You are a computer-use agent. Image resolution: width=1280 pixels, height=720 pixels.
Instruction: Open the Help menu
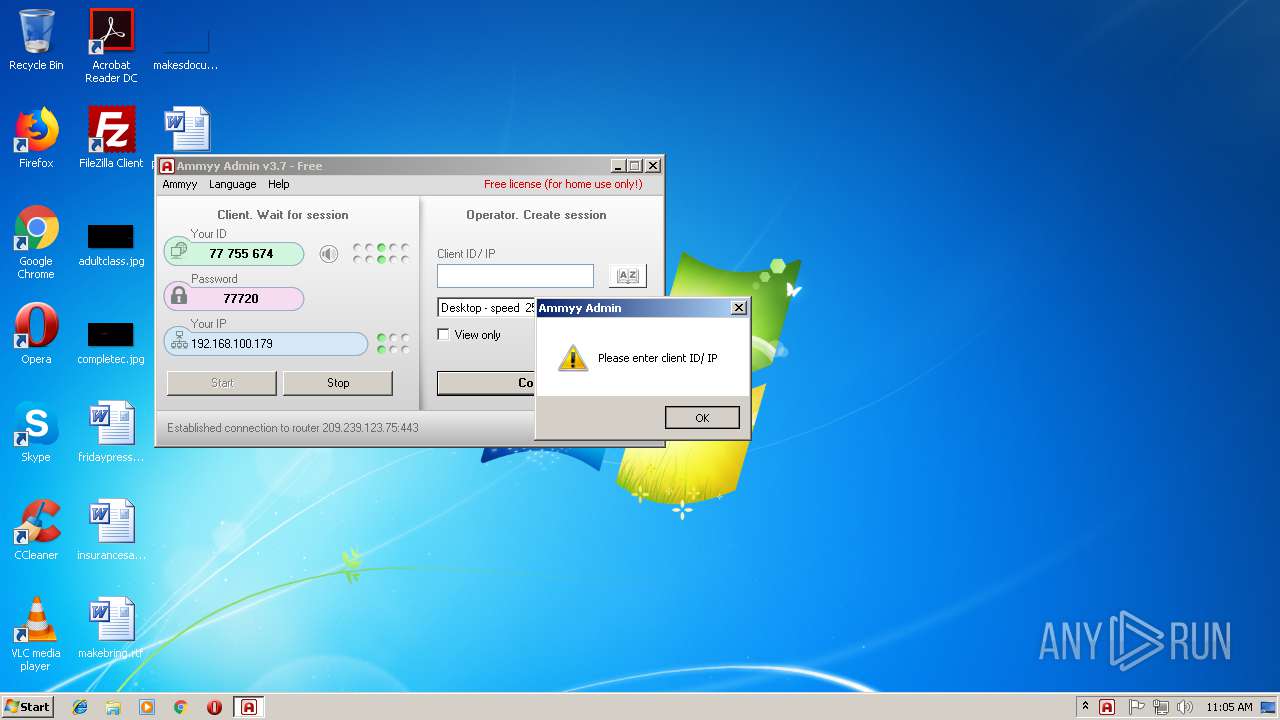[x=279, y=184]
